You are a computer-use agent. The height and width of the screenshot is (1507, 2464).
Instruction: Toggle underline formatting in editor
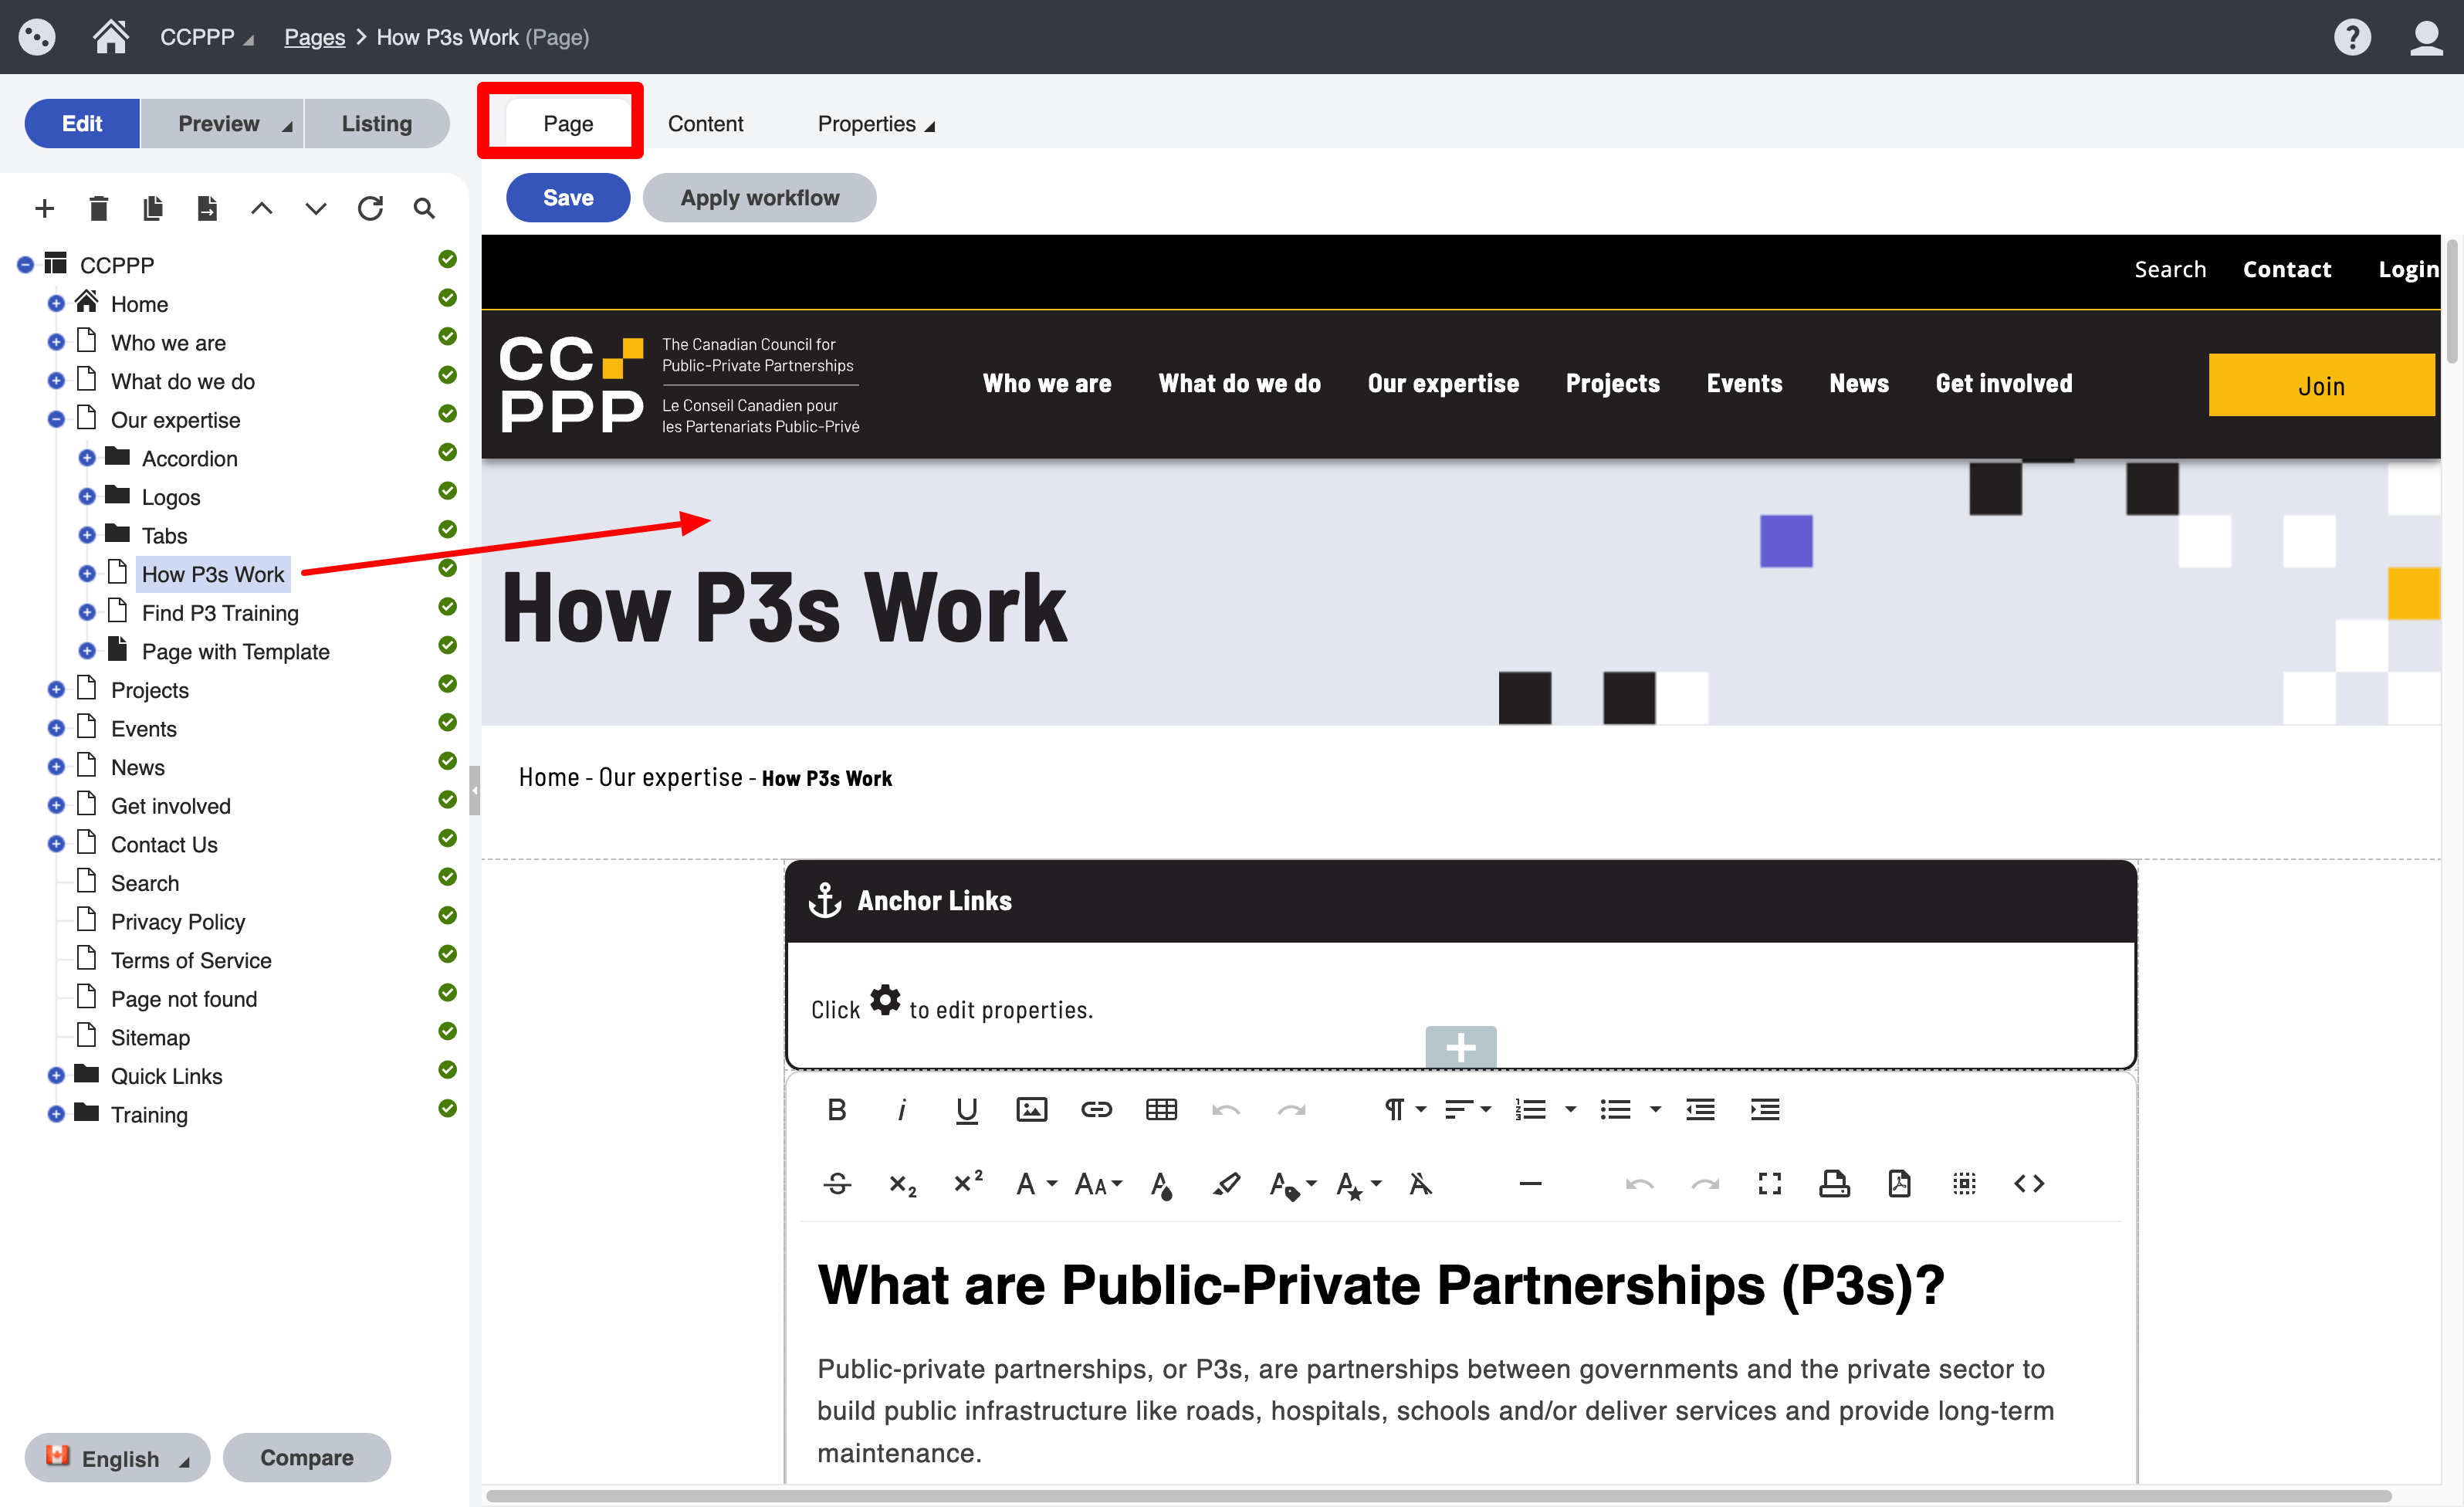coord(967,1109)
